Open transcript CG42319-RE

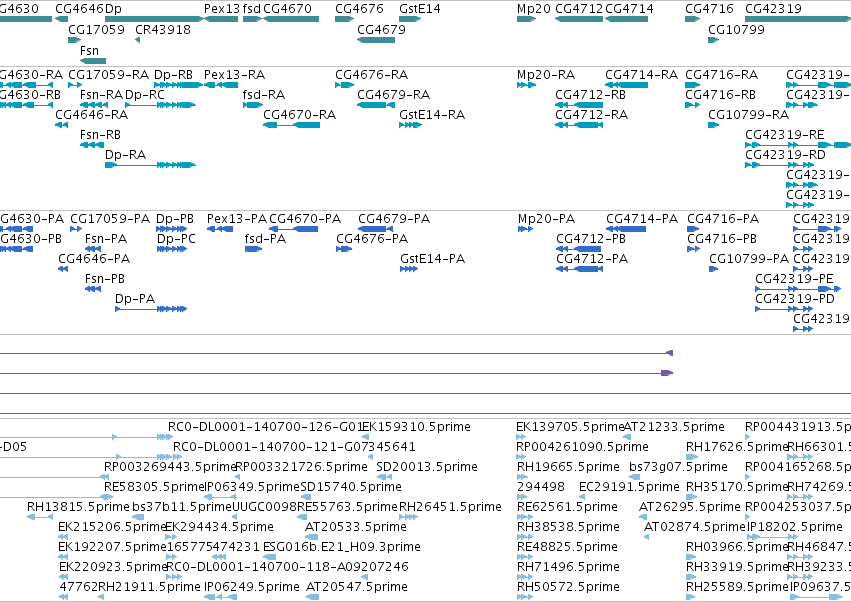point(785,135)
